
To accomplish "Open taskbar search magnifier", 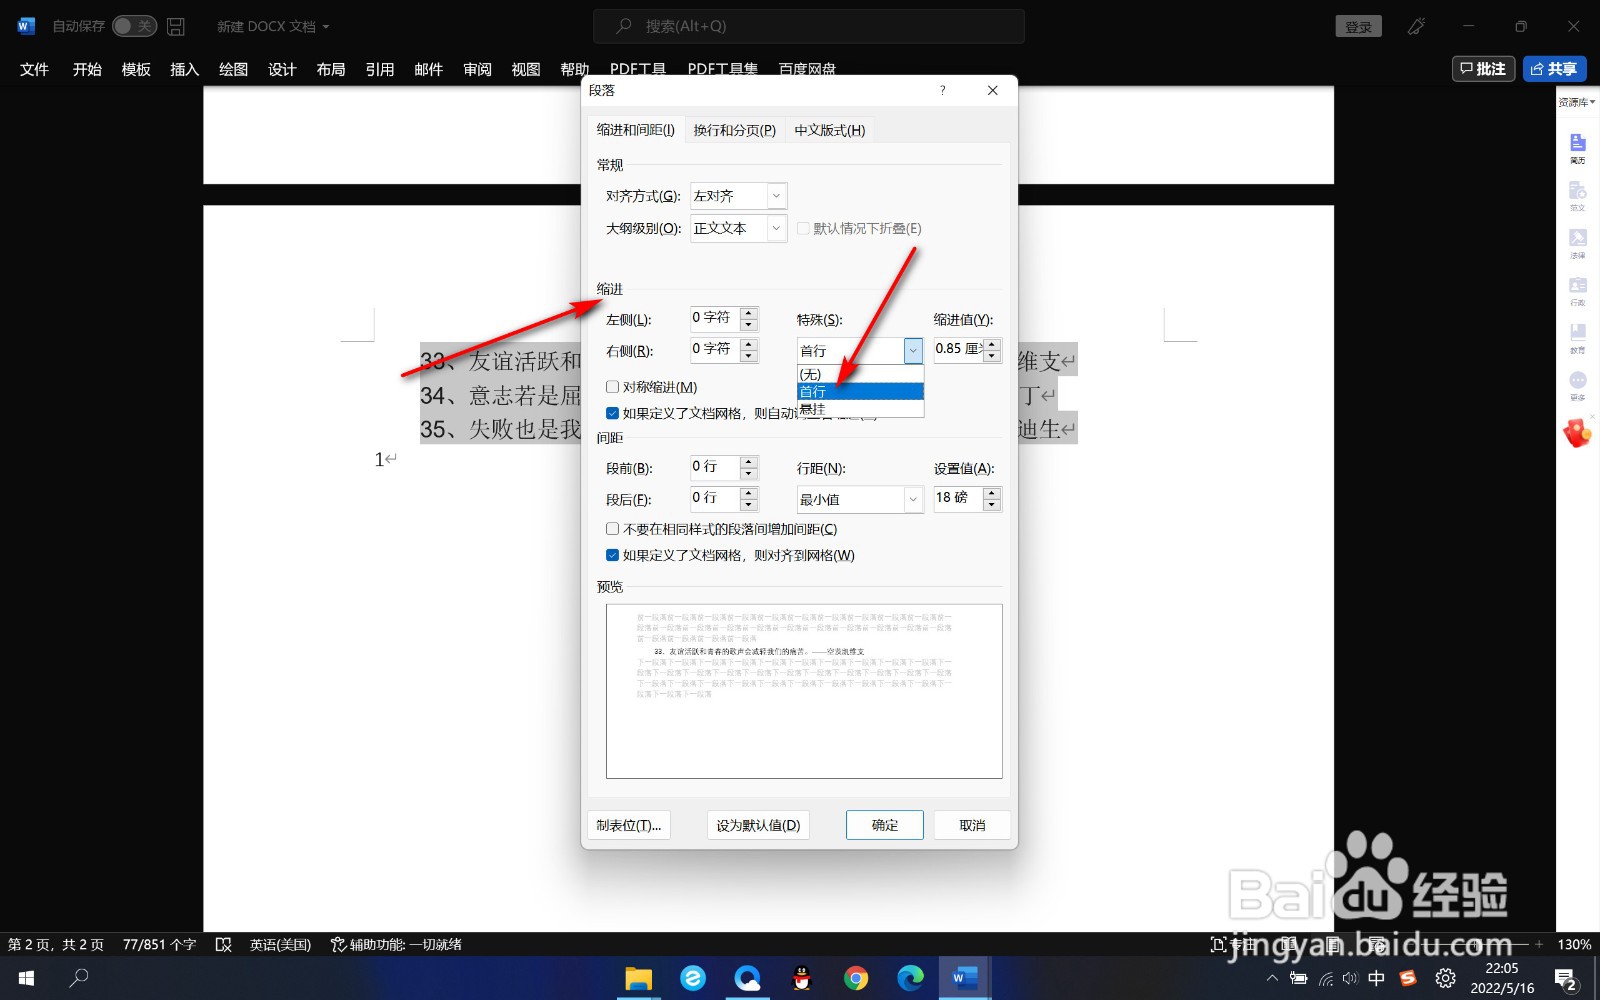I will pos(79,978).
